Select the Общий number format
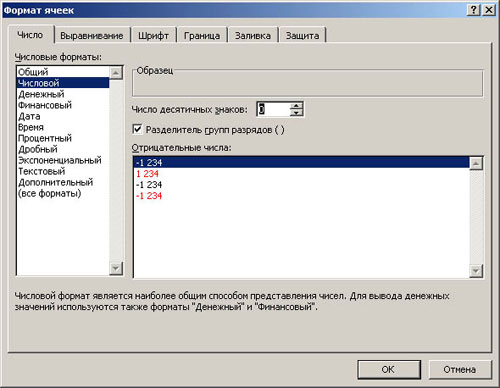The height and width of the screenshot is (388, 500). [63, 72]
